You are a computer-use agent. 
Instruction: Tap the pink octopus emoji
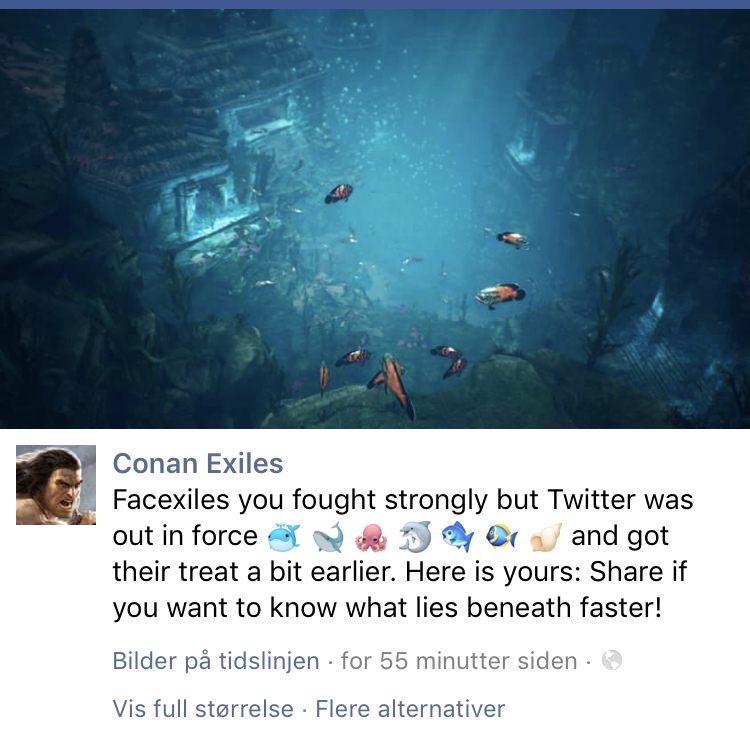tap(371, 538)
